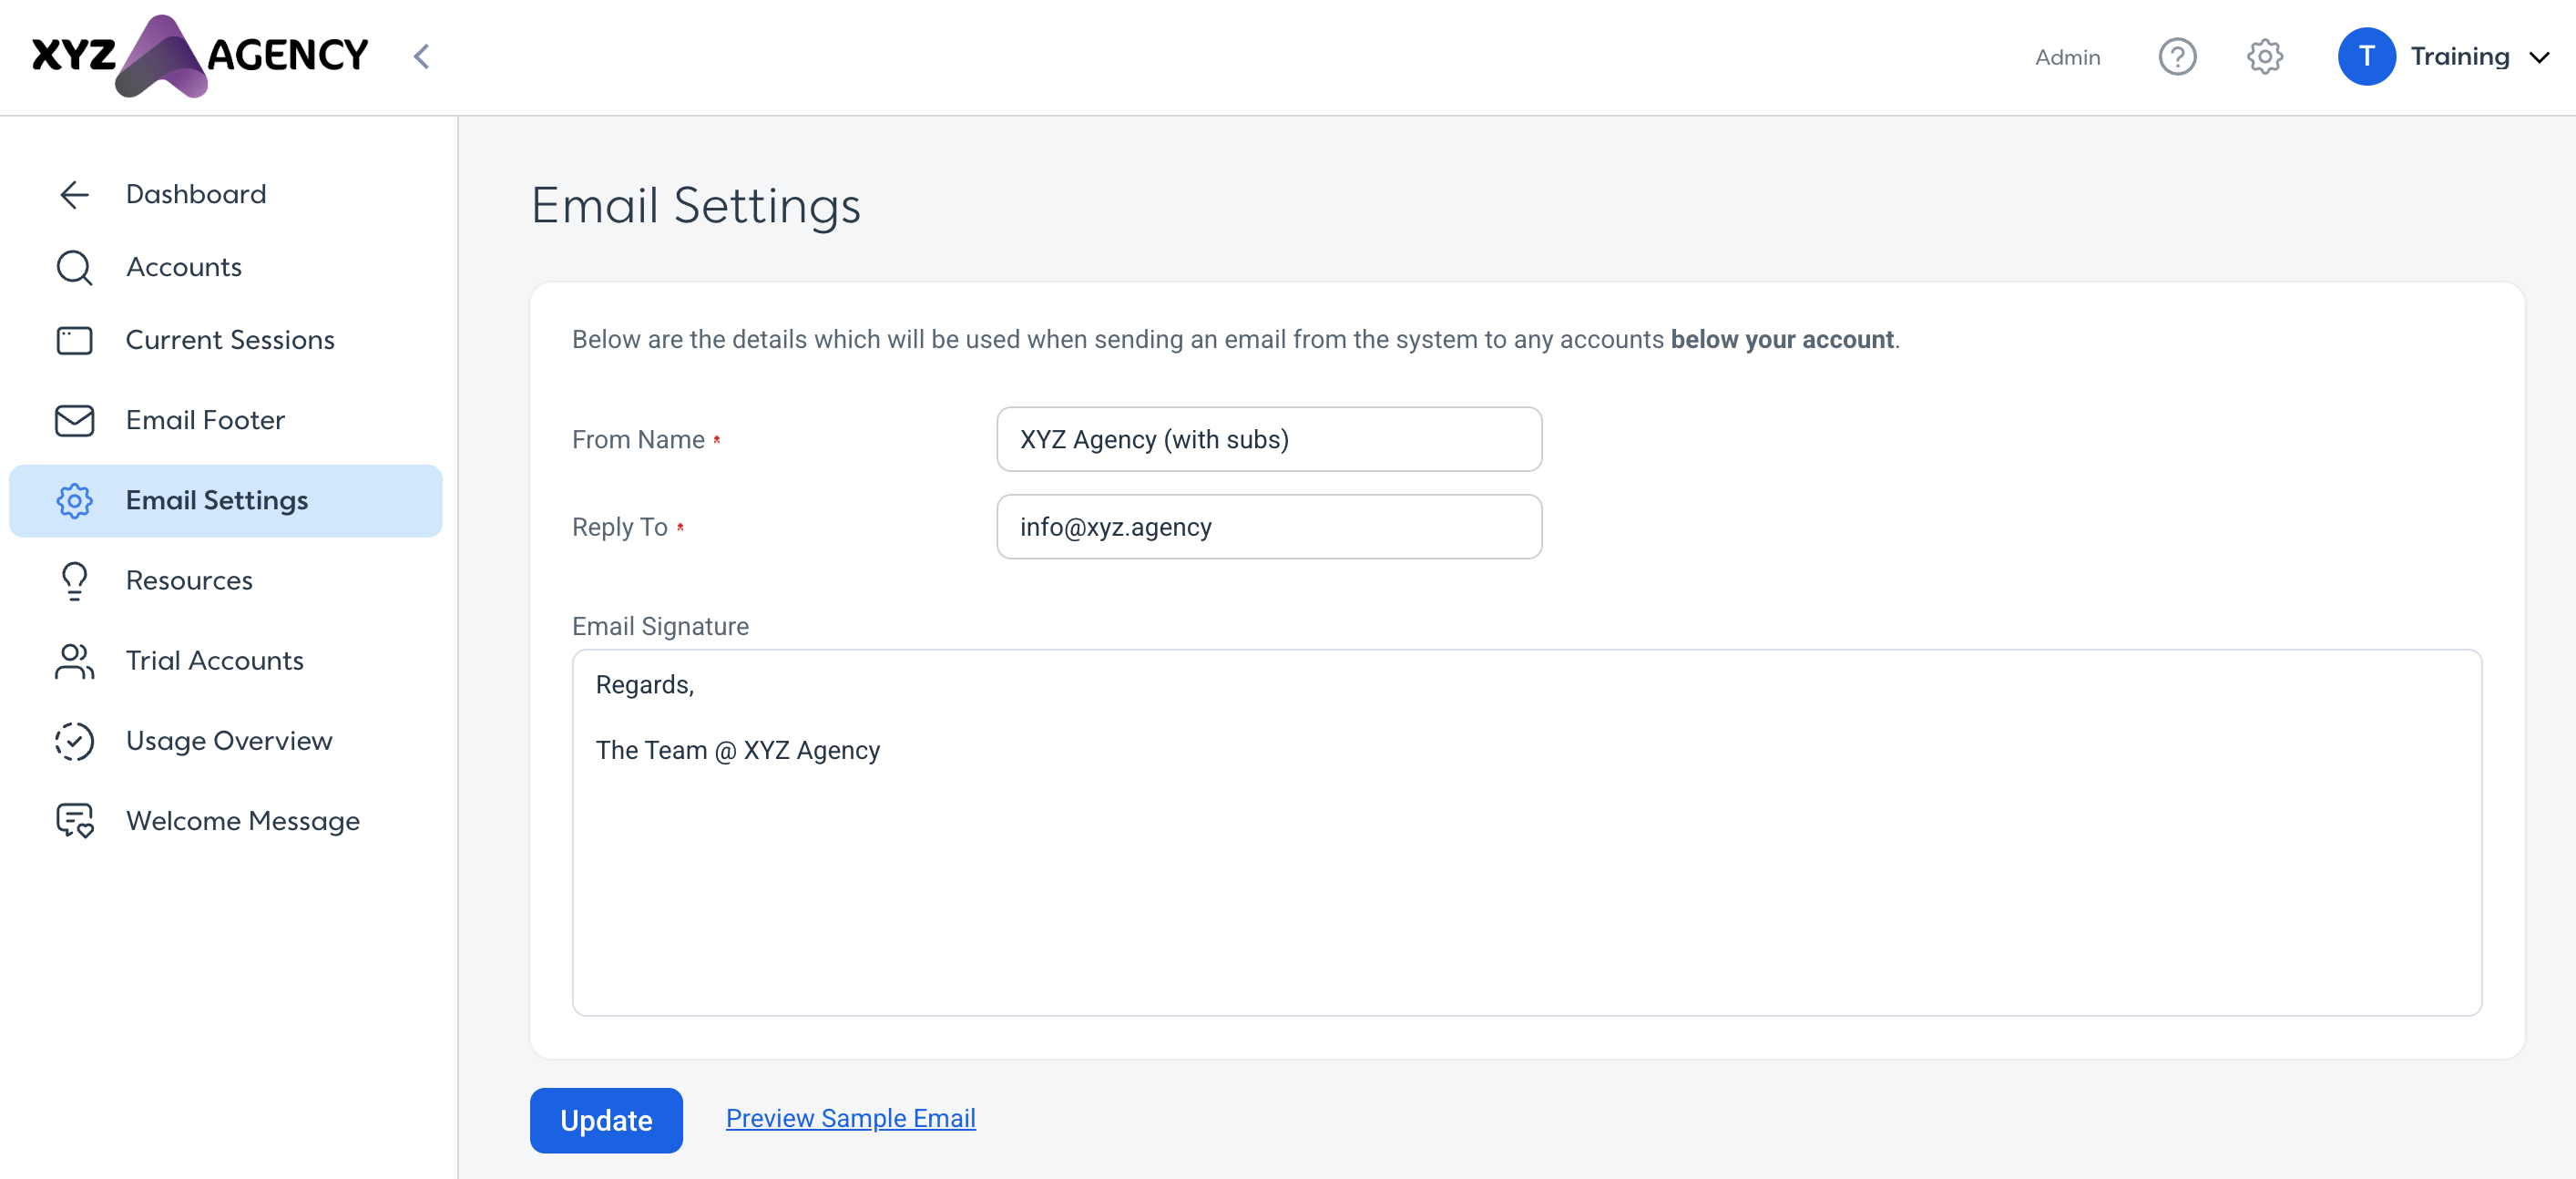Click the Reply To label
The width and height of the screenshot is (2576, 1179).
click(620, 527)
